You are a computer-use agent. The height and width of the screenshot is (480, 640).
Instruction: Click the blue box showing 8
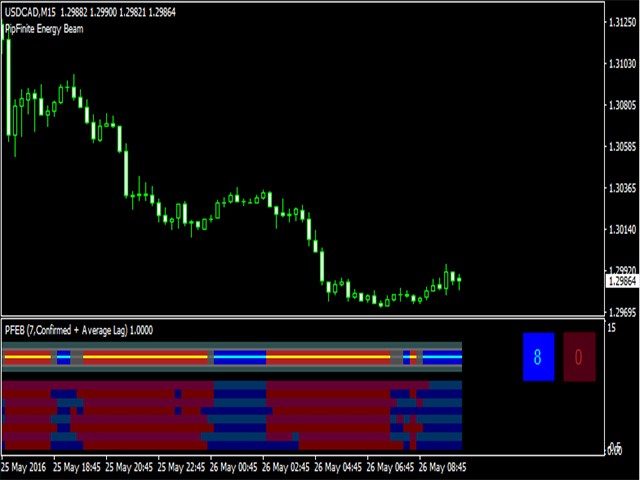538,357
